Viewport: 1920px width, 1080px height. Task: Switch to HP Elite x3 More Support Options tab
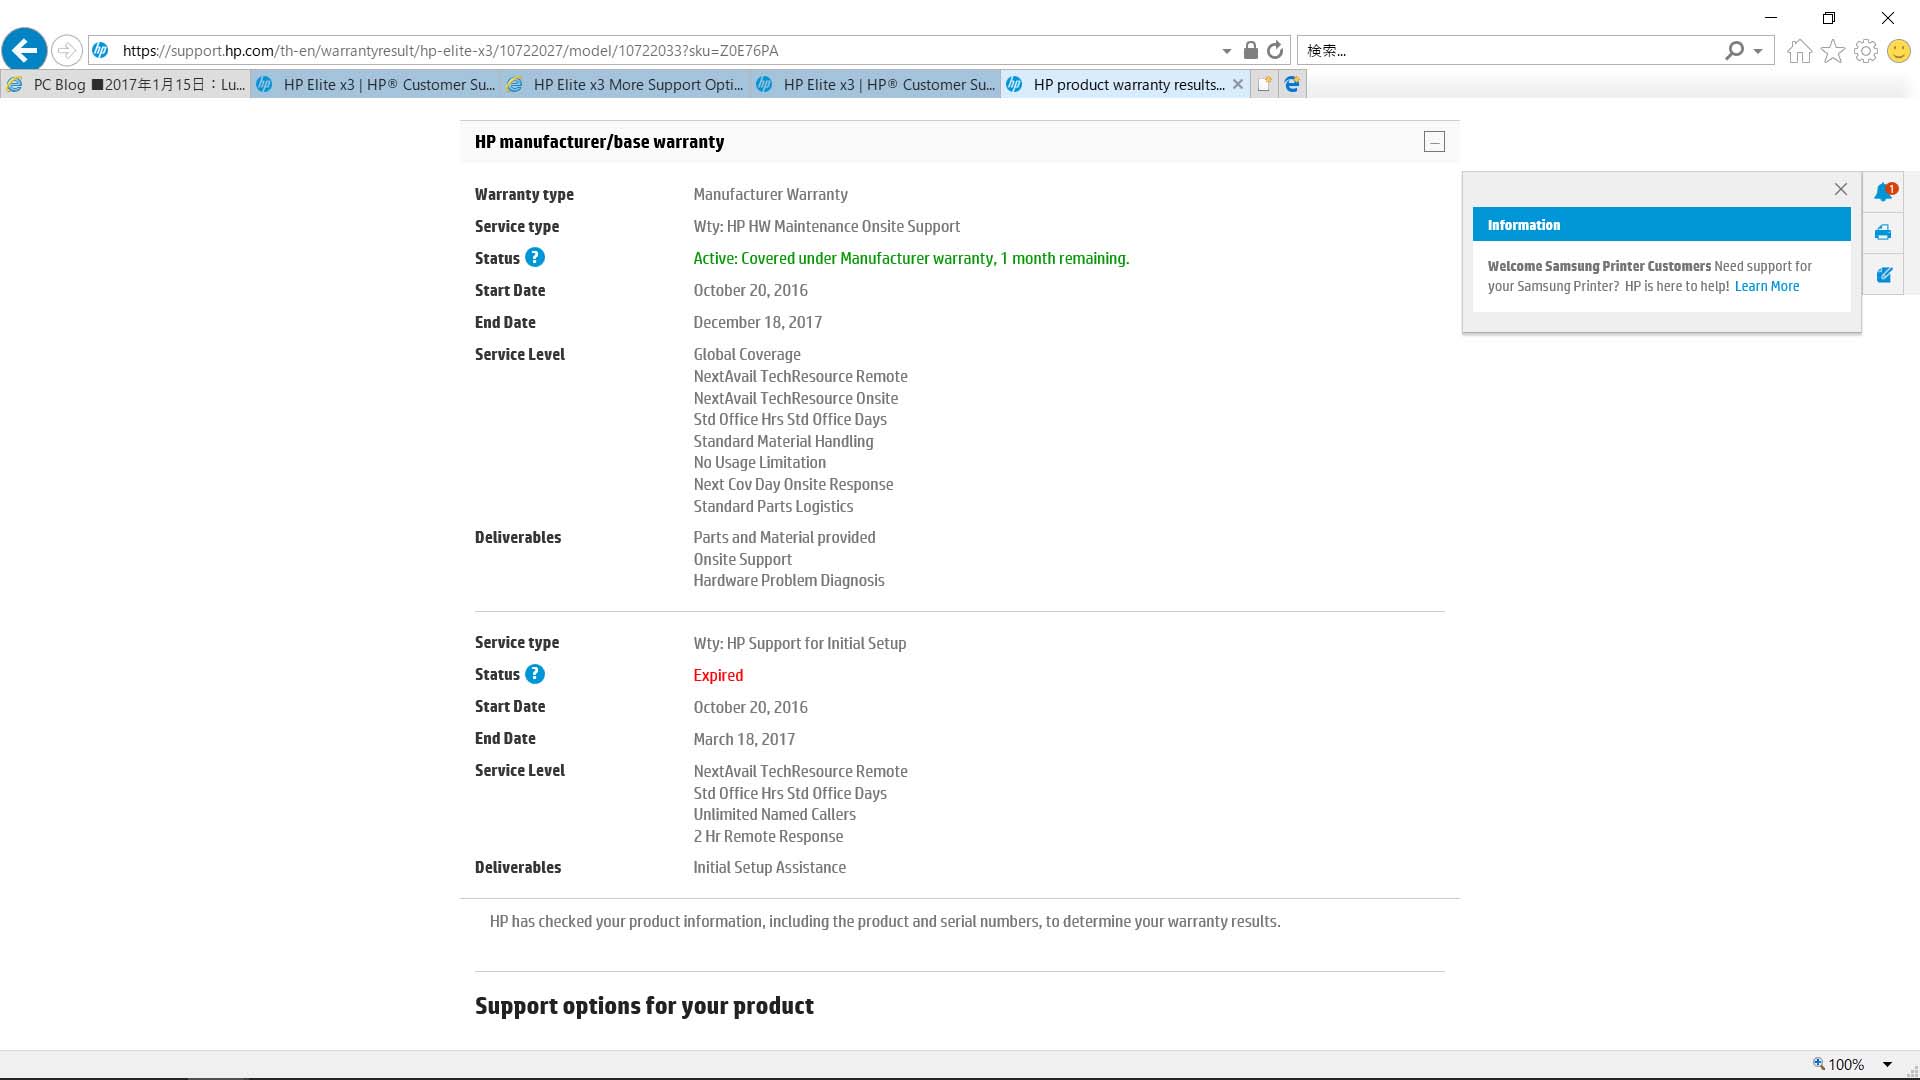coord(625,85)
